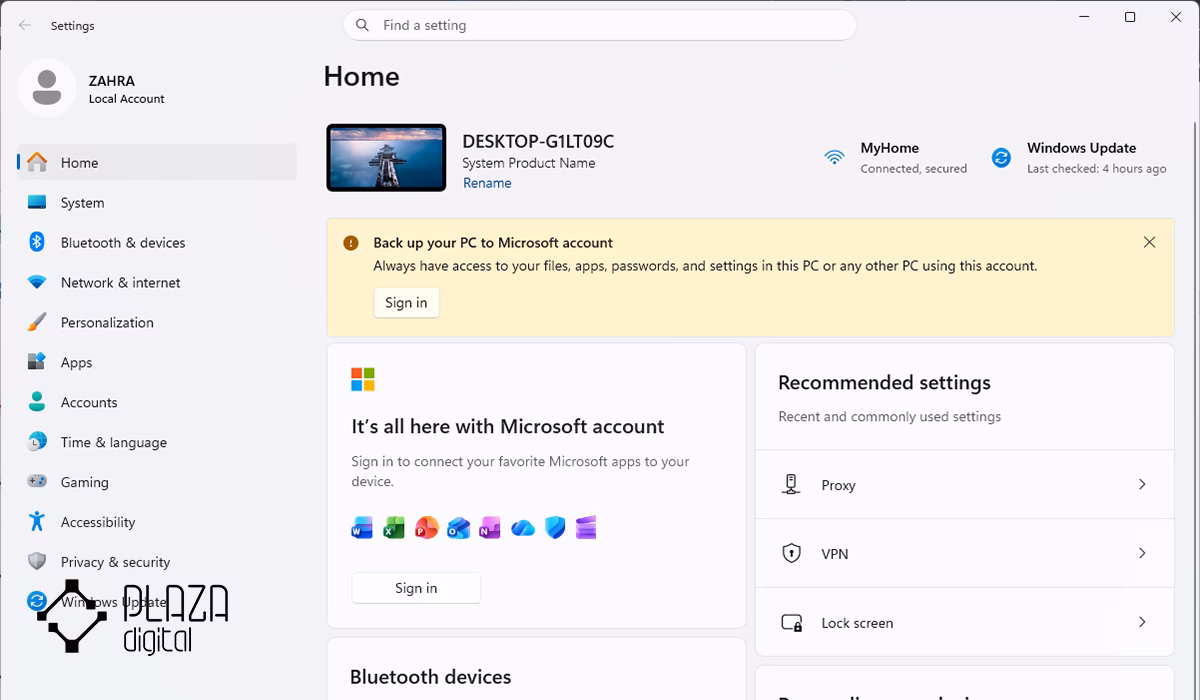Image resolution: width=1200 pixels, height=700 pixels.
Task: Open Accounts settings page
Action: tap(157, 402)
